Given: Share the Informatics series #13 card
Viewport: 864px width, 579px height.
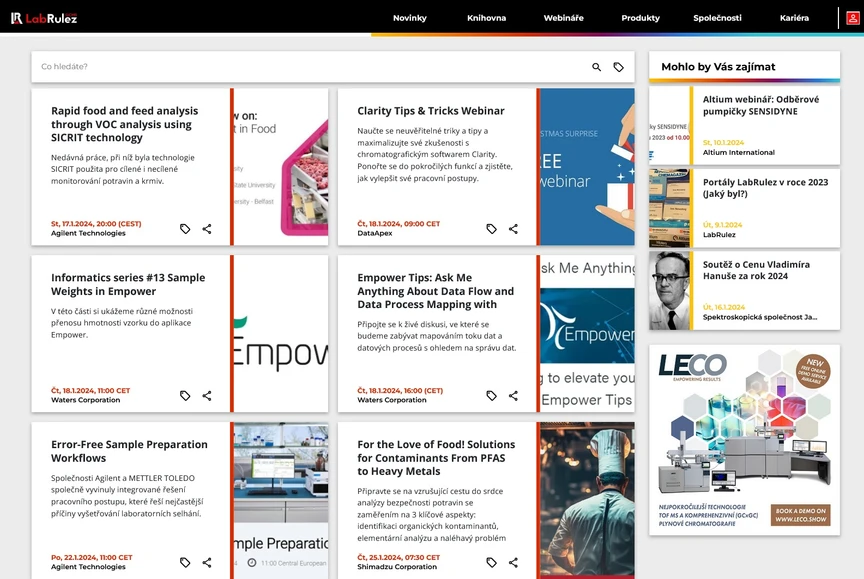Looking at the screenshot, I should coord(207,396).
